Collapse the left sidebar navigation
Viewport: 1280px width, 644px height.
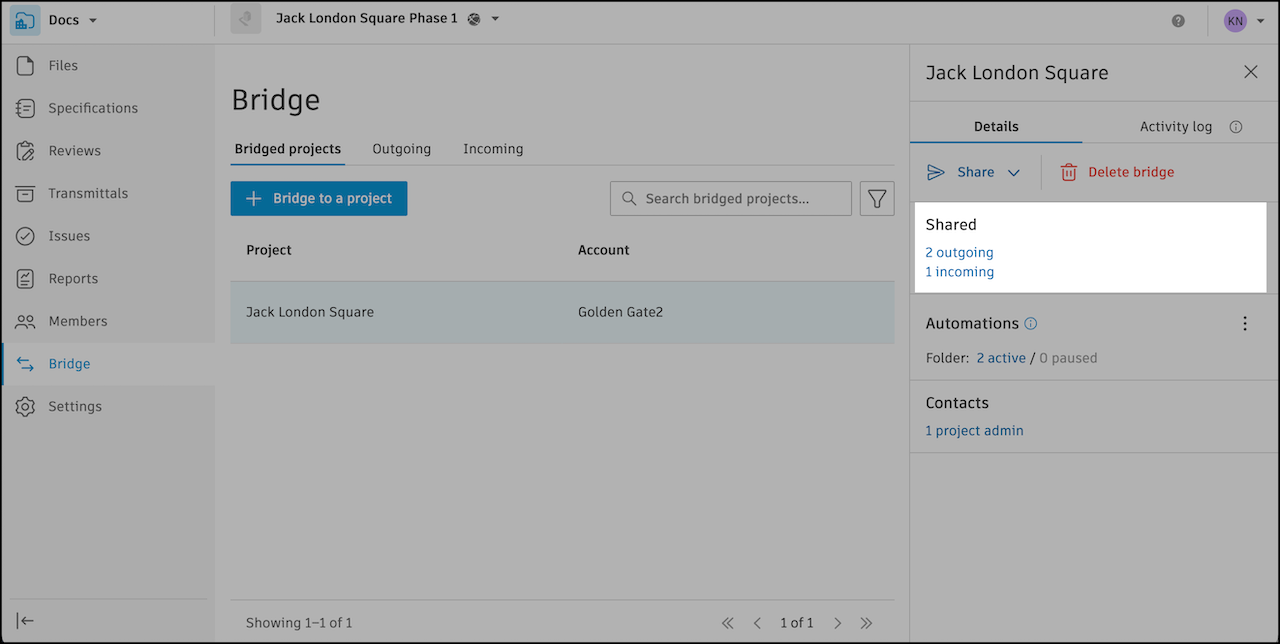coord(26,621)
